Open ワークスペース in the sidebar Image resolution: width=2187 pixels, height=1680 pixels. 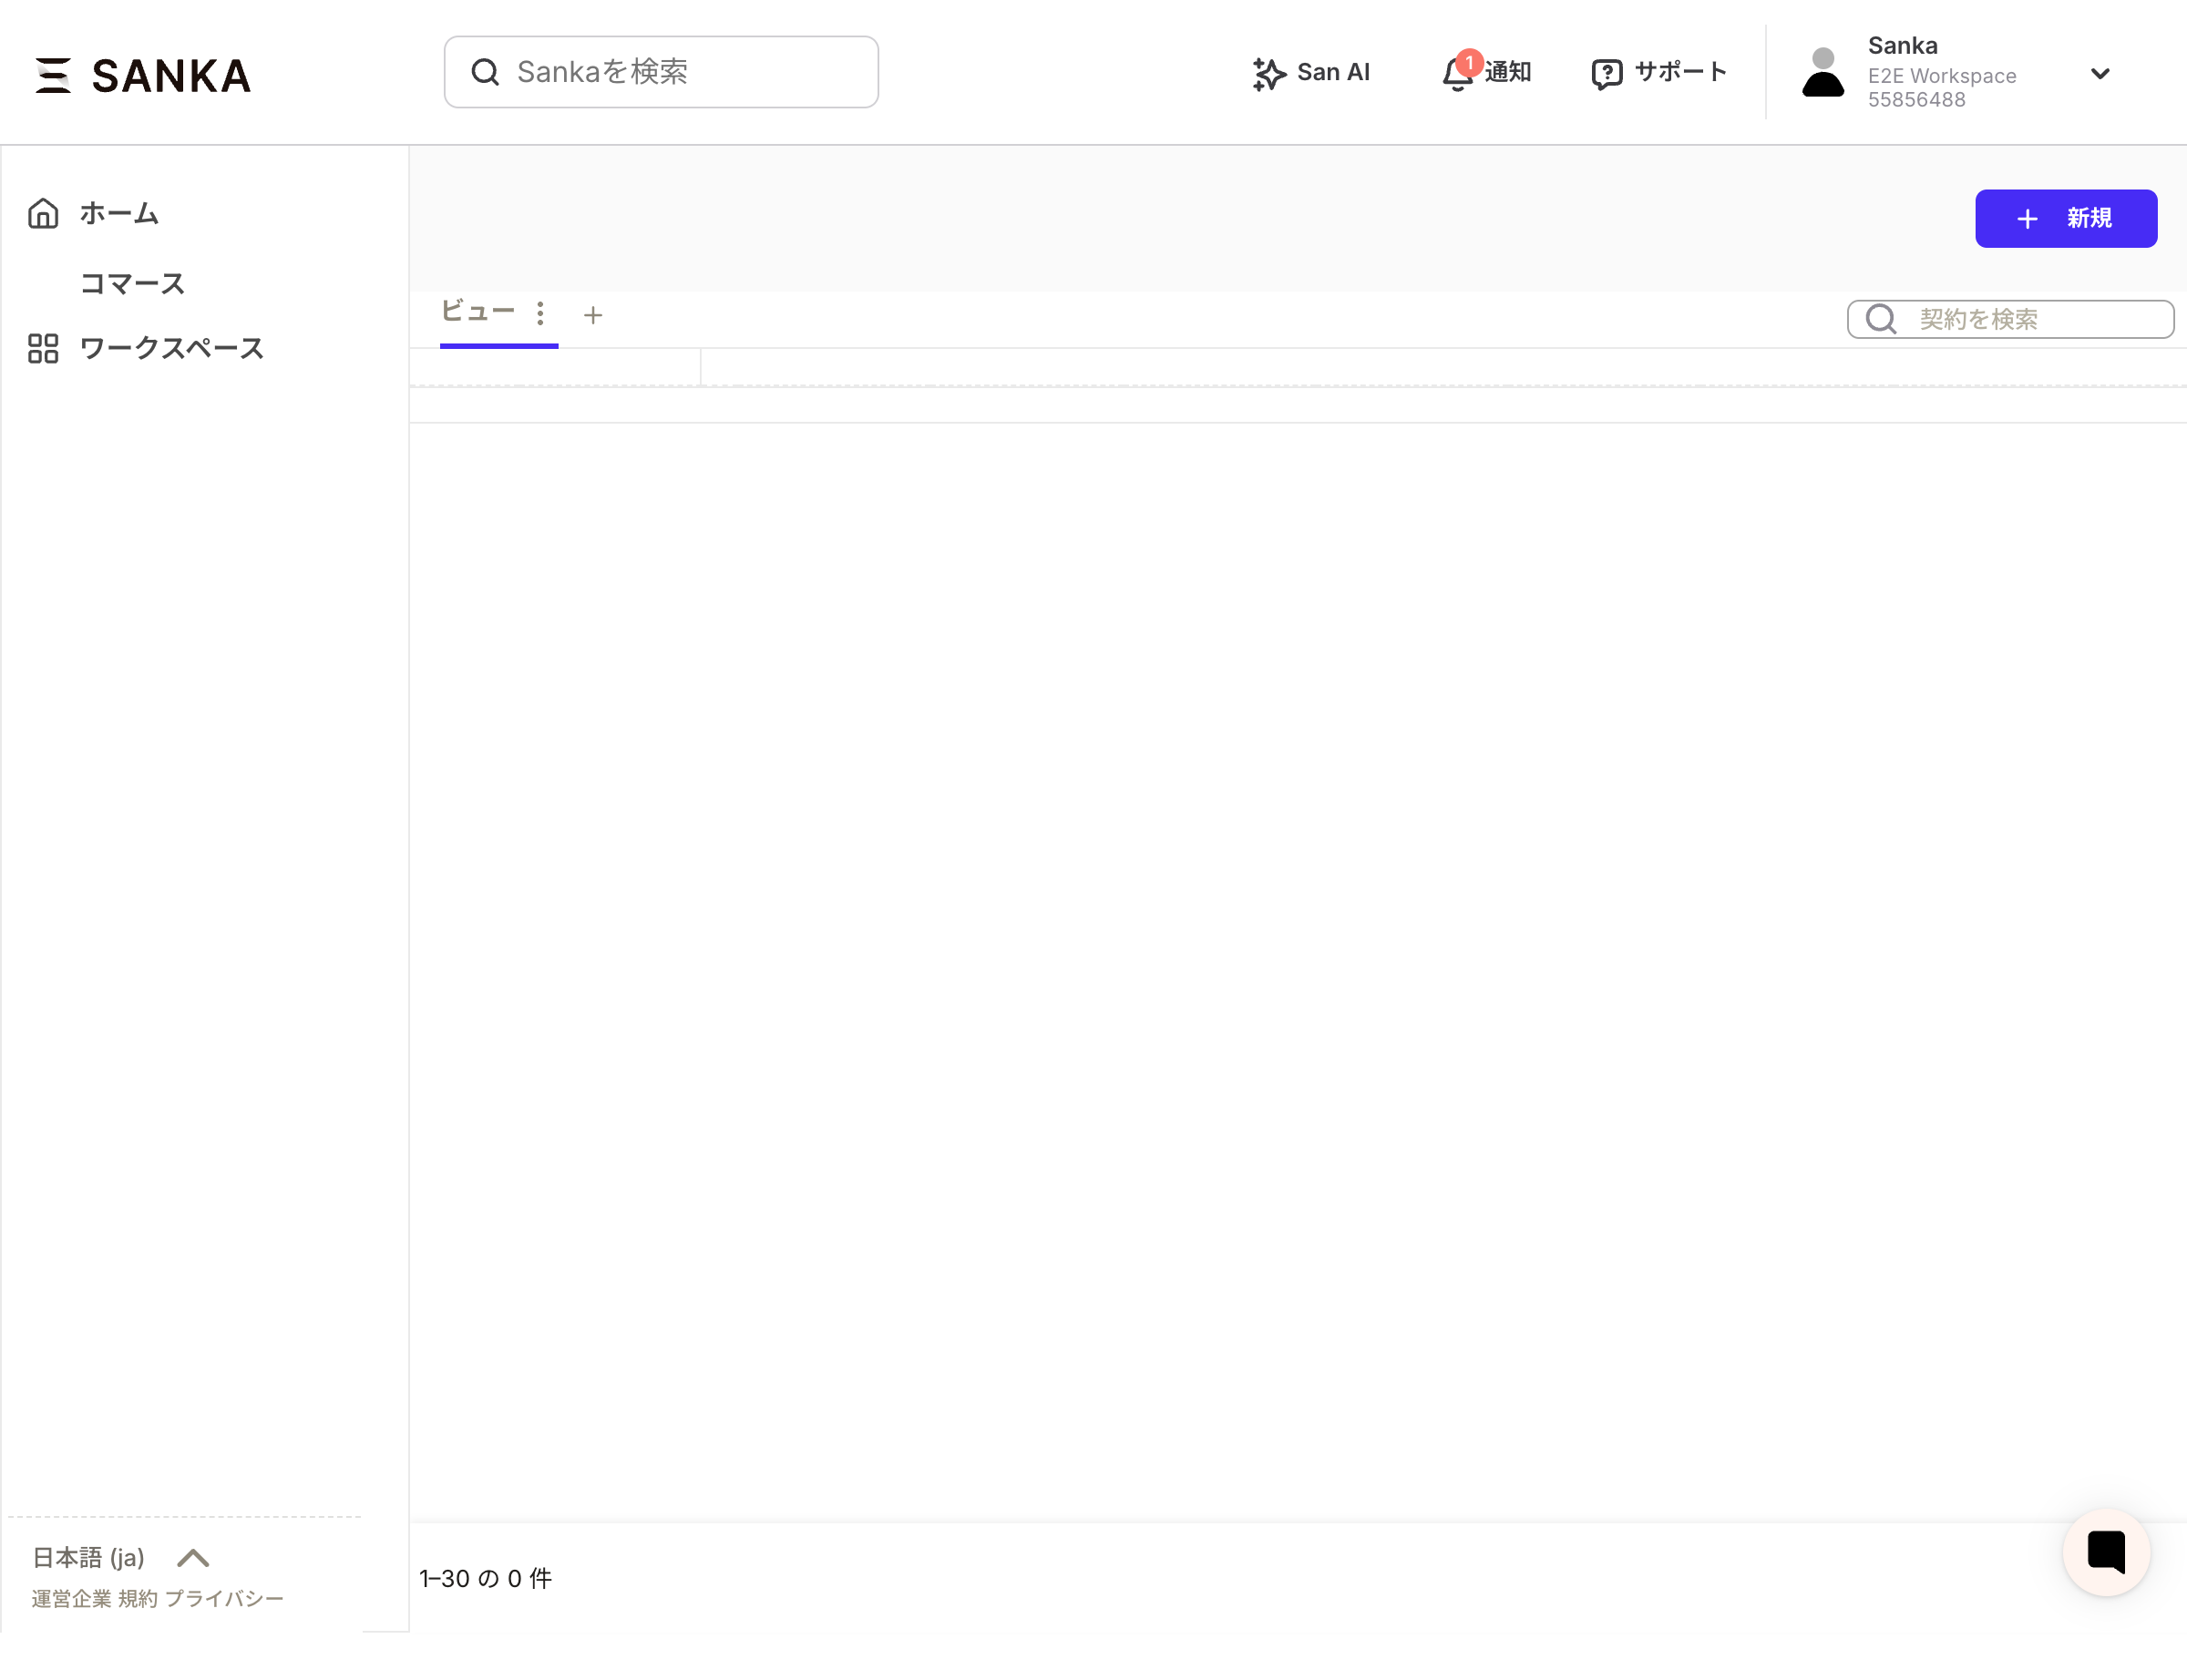171,348
